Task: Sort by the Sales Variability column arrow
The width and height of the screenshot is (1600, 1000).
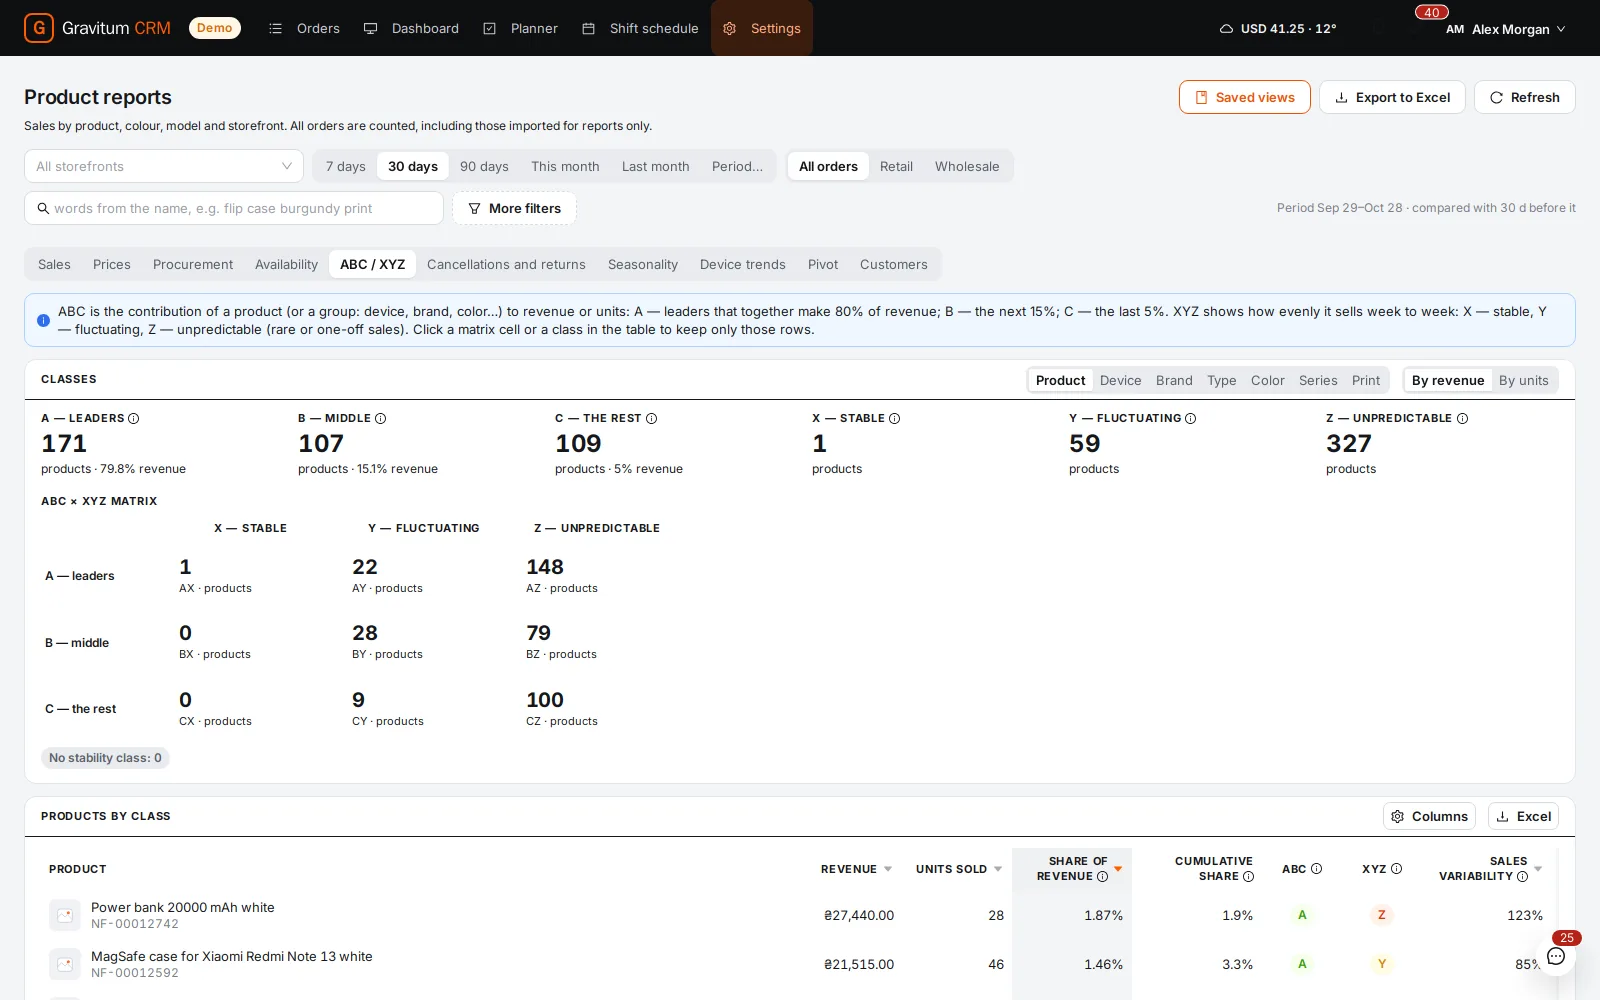Action: 1538,868
